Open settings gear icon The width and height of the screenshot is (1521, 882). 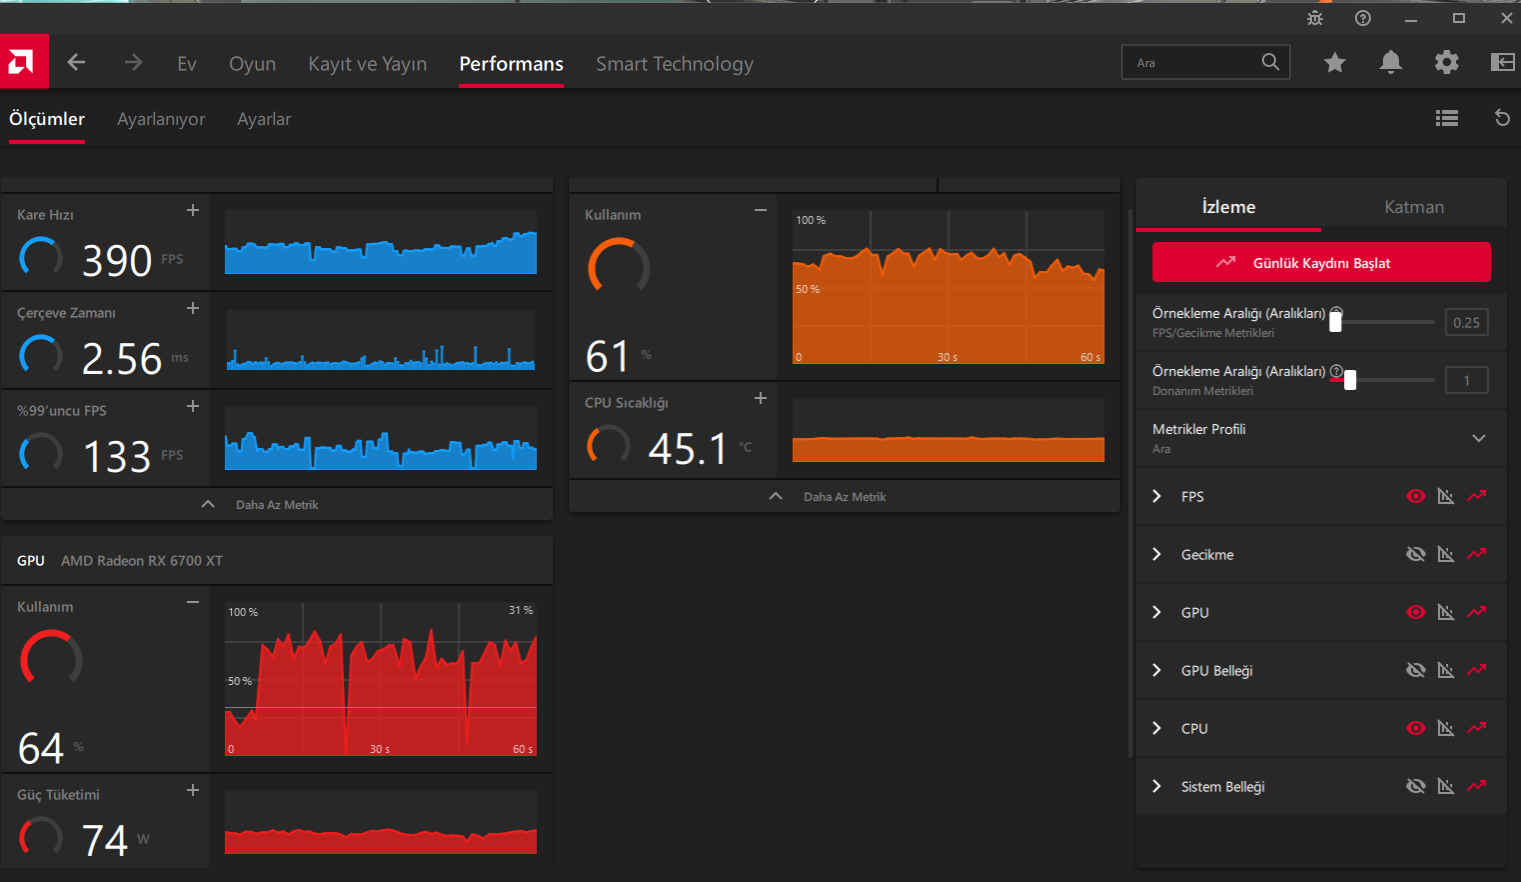point(1447,63)
